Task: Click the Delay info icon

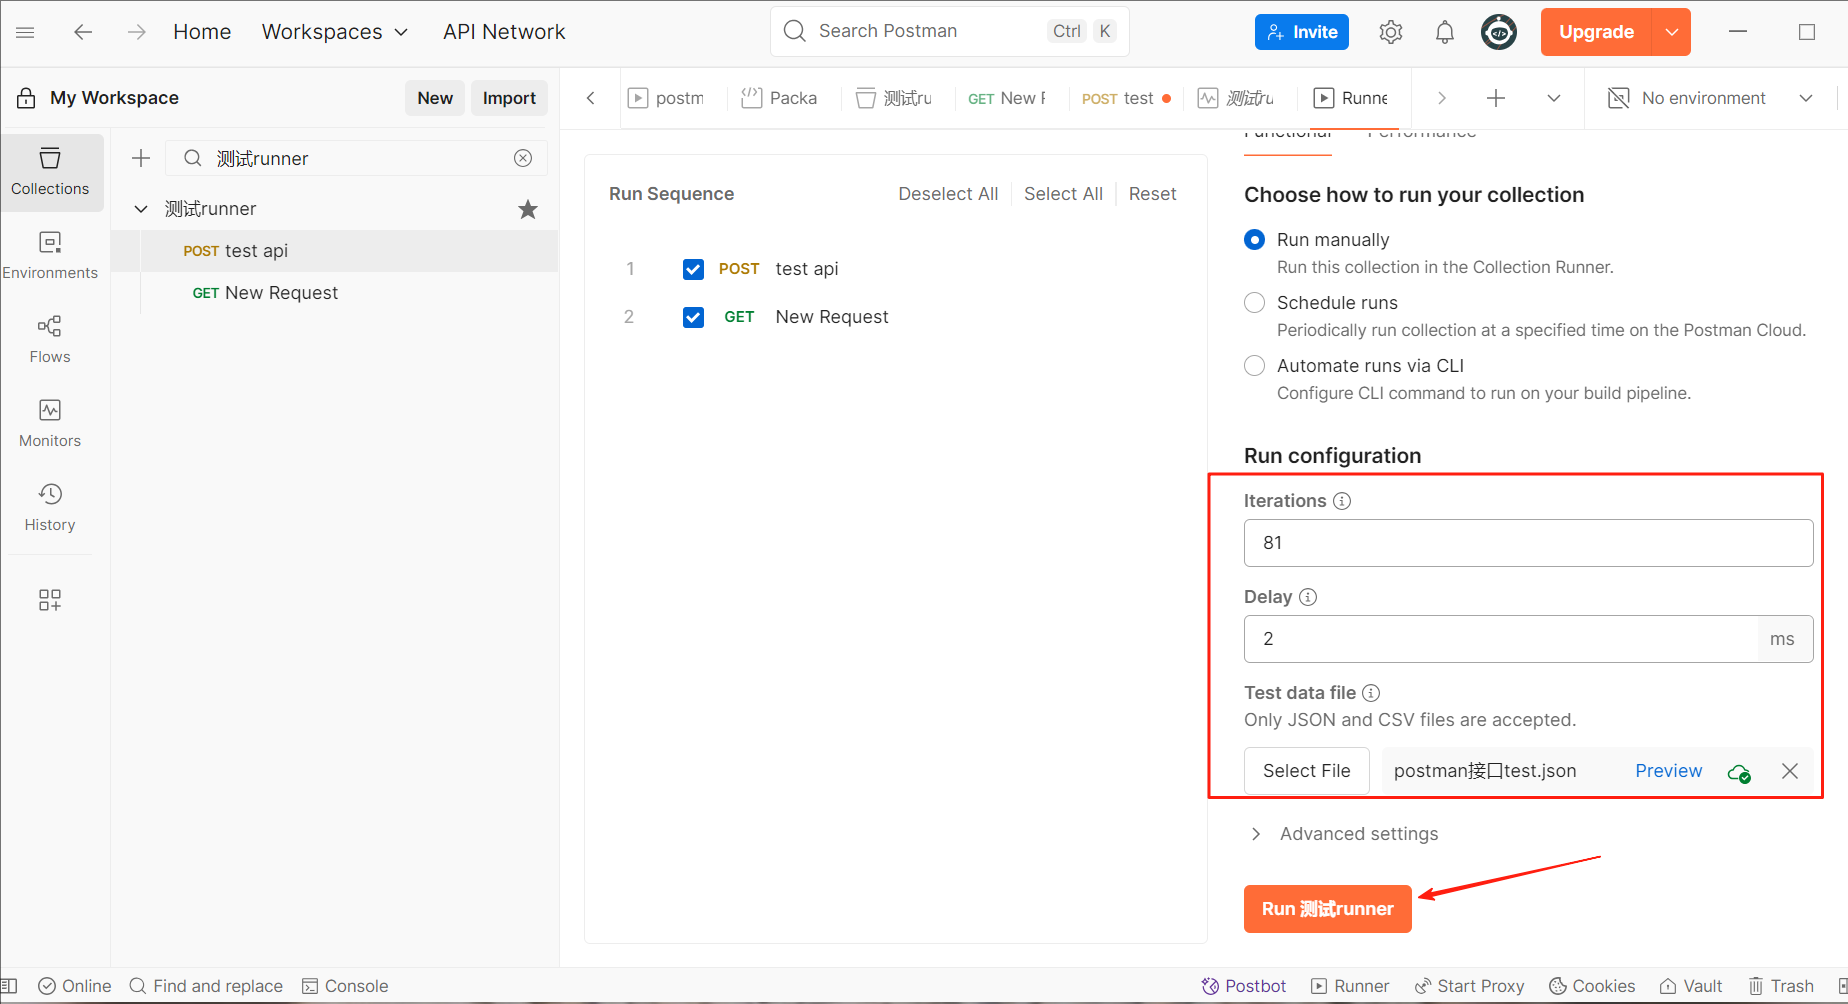Action: click(1308, 597)
